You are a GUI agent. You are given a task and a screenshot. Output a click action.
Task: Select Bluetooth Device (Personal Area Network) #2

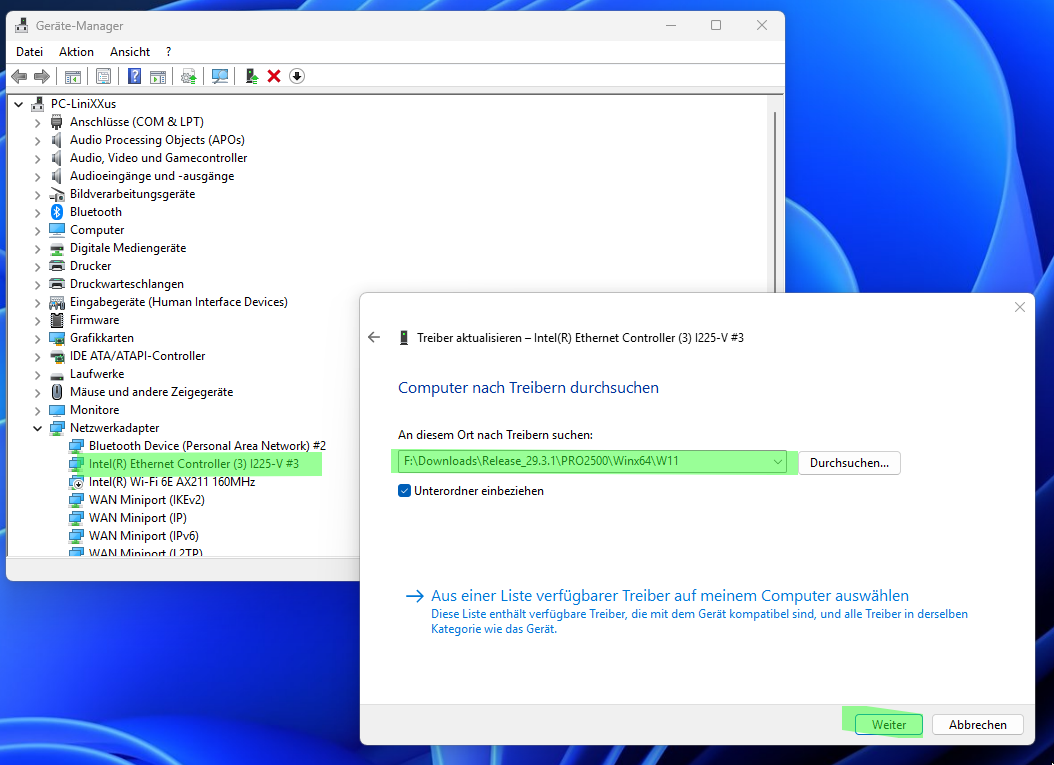click(207, 446)
